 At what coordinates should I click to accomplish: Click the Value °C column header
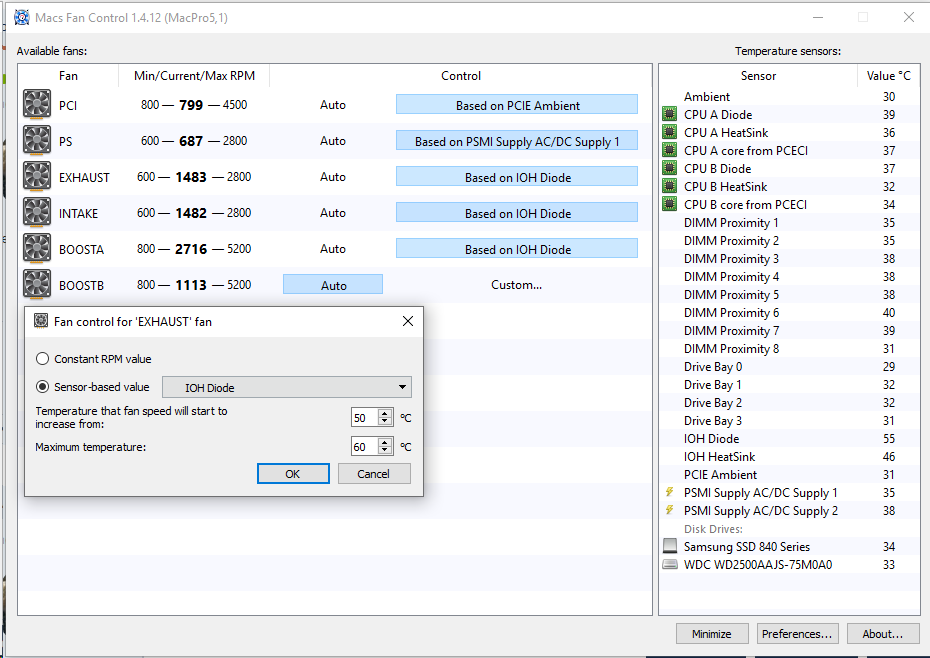point(888,75)
